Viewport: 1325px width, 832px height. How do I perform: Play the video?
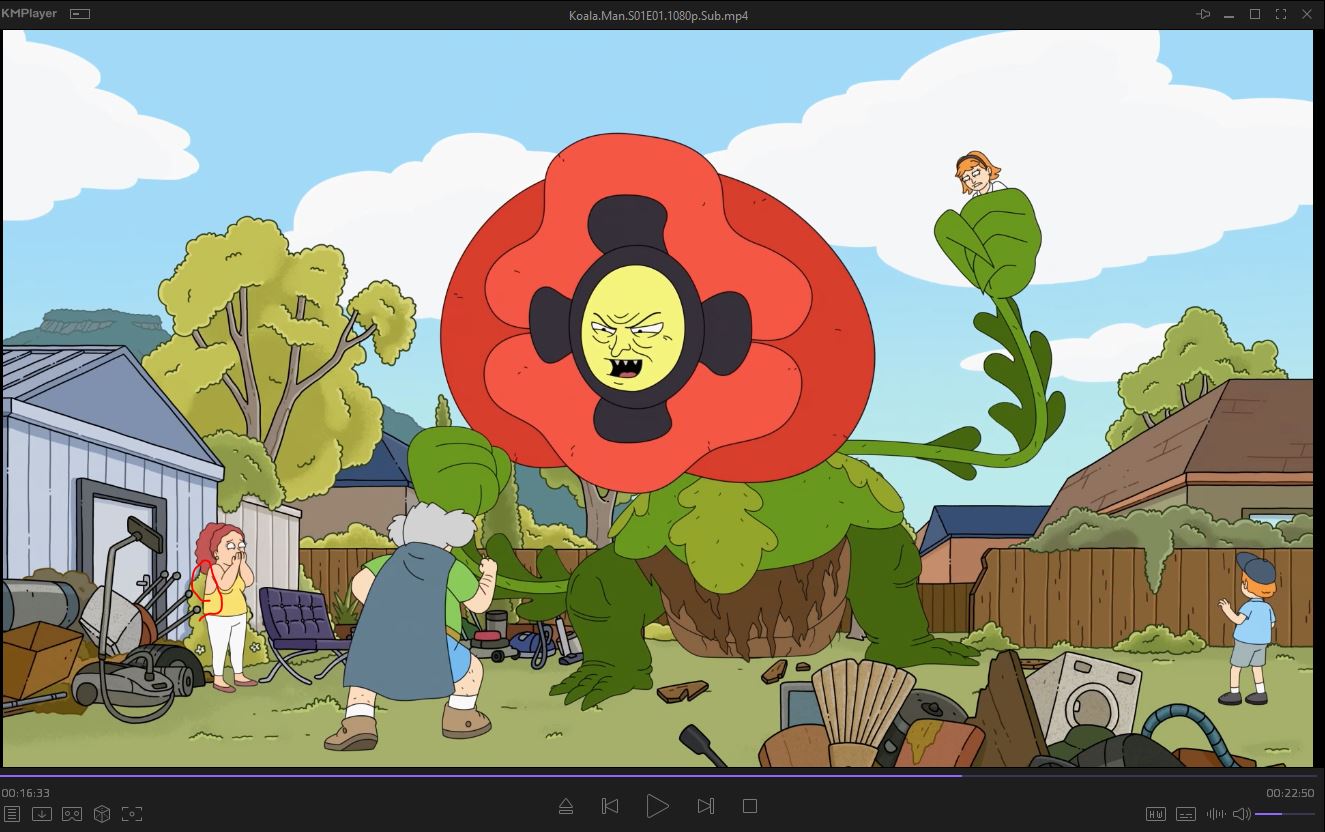click(657, 806)
